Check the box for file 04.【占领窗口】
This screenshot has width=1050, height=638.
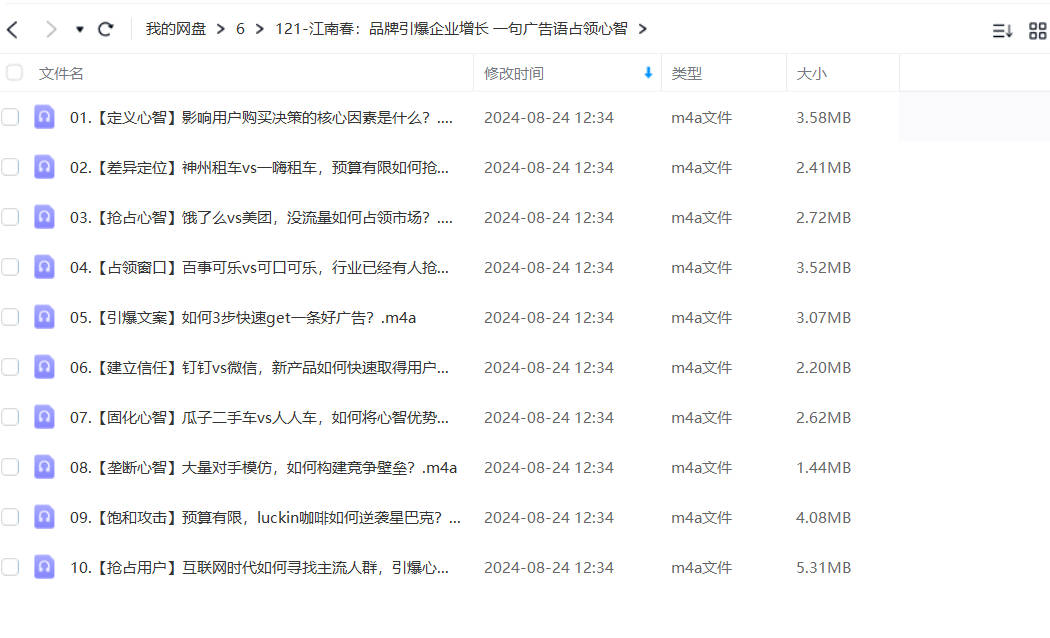click(x=10, y=267)
